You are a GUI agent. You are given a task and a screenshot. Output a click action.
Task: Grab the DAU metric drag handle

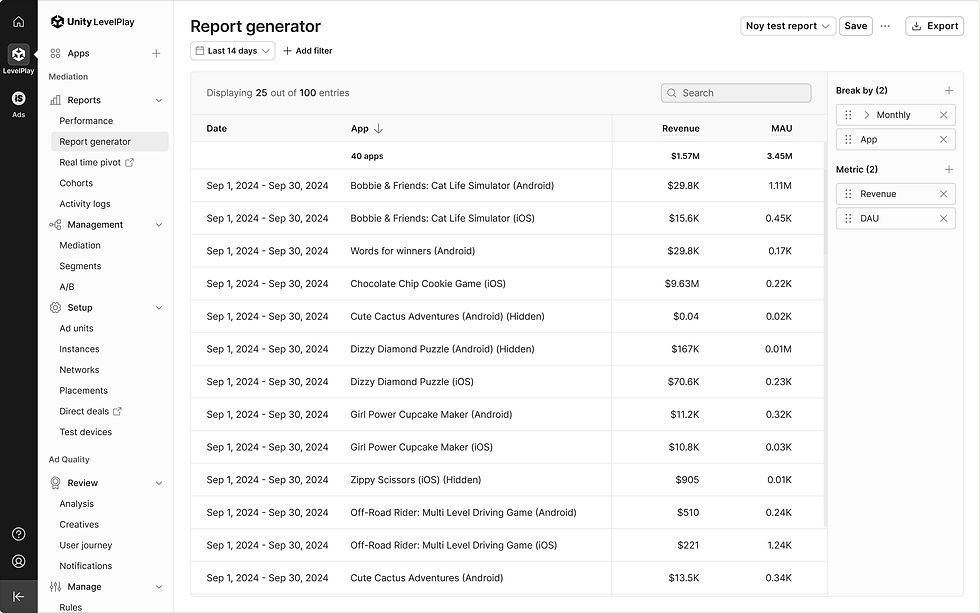click(x=848, y=218)
